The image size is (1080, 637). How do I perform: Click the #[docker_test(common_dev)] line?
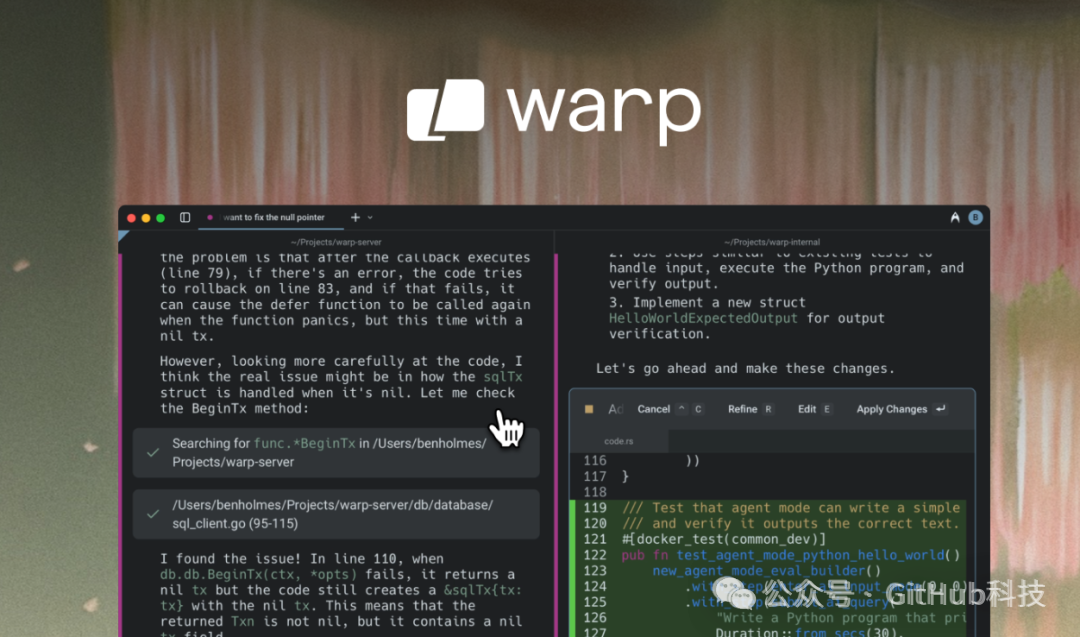[723, 539]
